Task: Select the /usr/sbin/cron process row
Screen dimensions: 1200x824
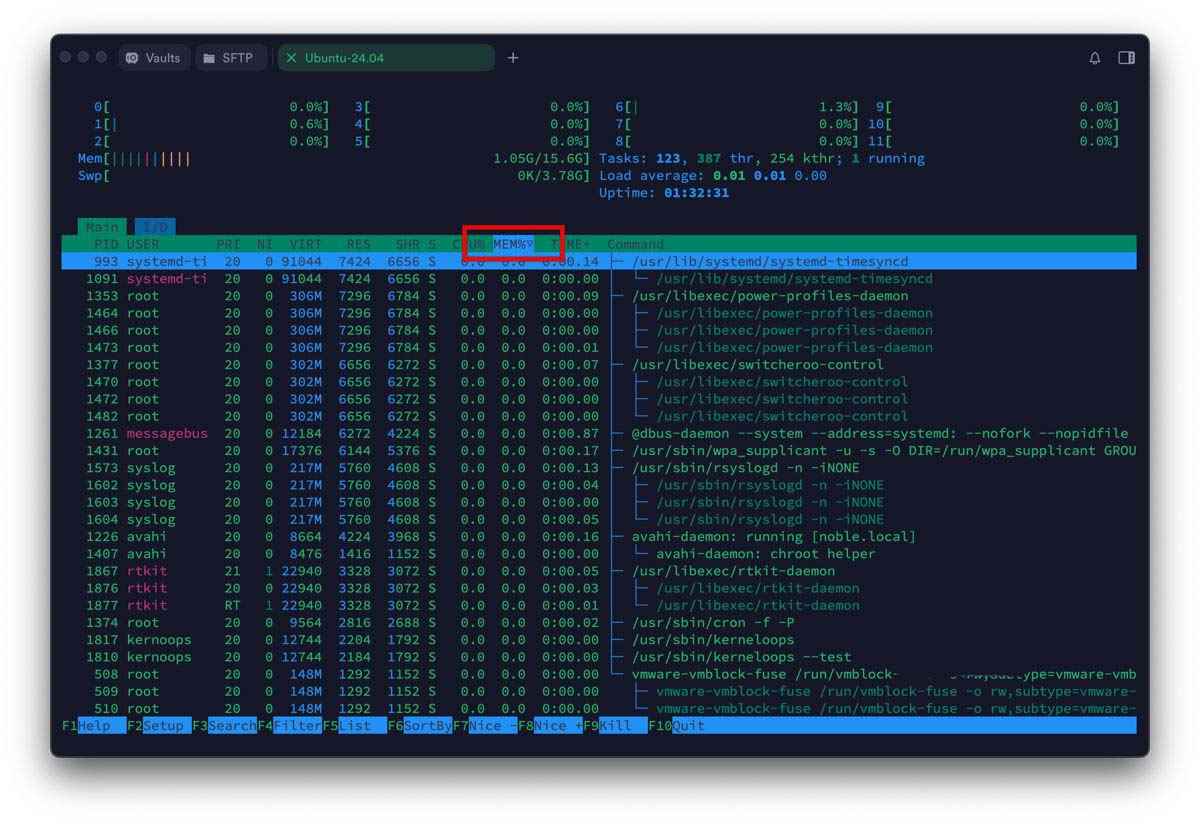Action: click(599, 623)
